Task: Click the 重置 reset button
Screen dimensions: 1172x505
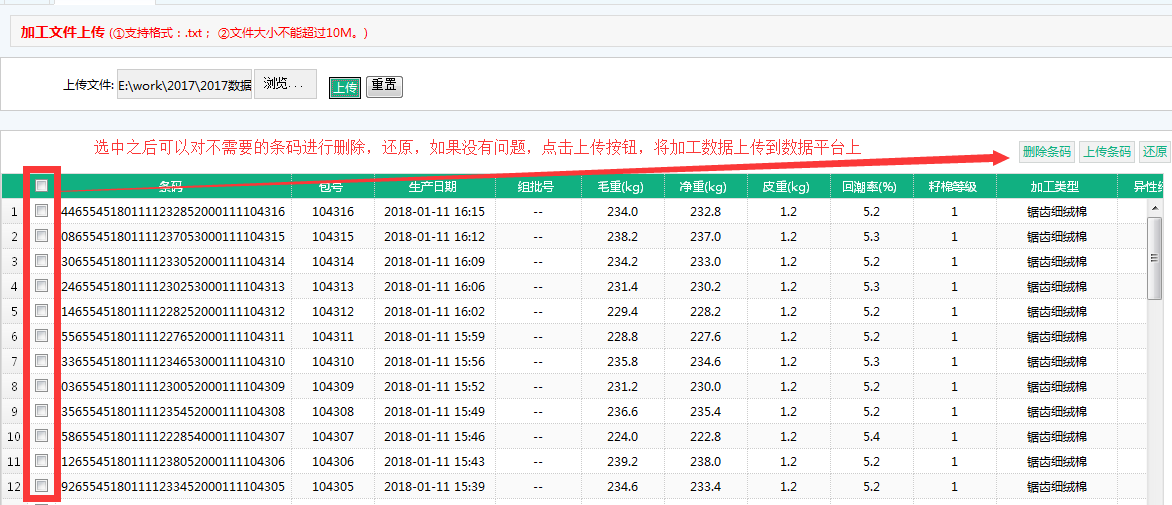Action: point(384,87)
